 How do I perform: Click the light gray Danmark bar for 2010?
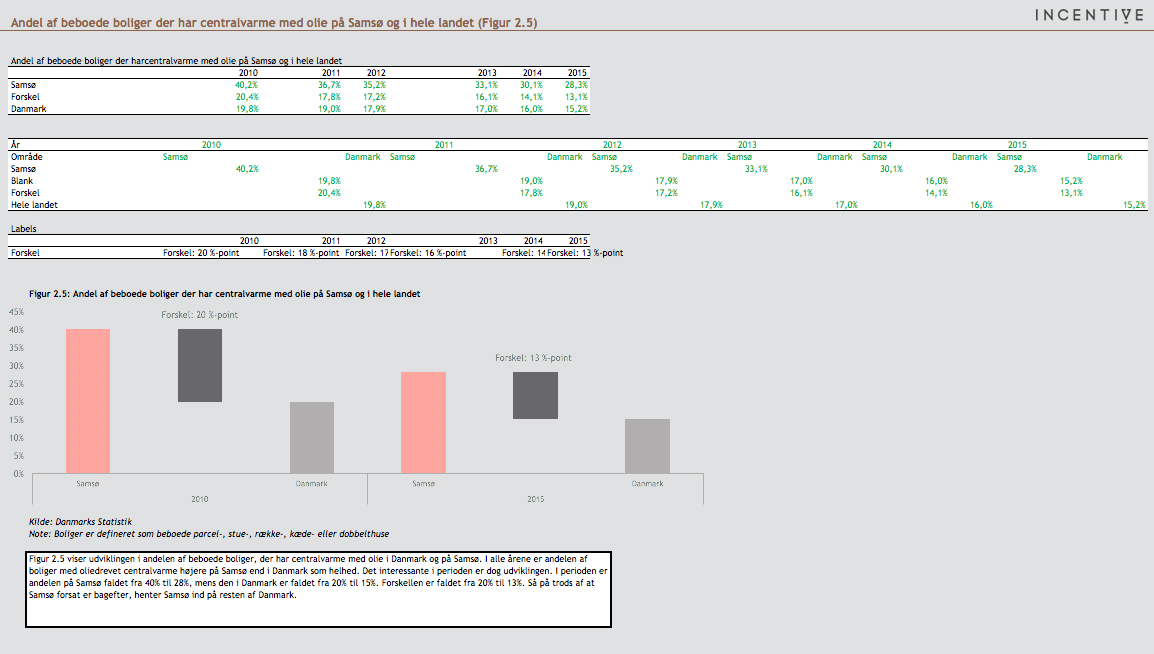coord(311,437)
